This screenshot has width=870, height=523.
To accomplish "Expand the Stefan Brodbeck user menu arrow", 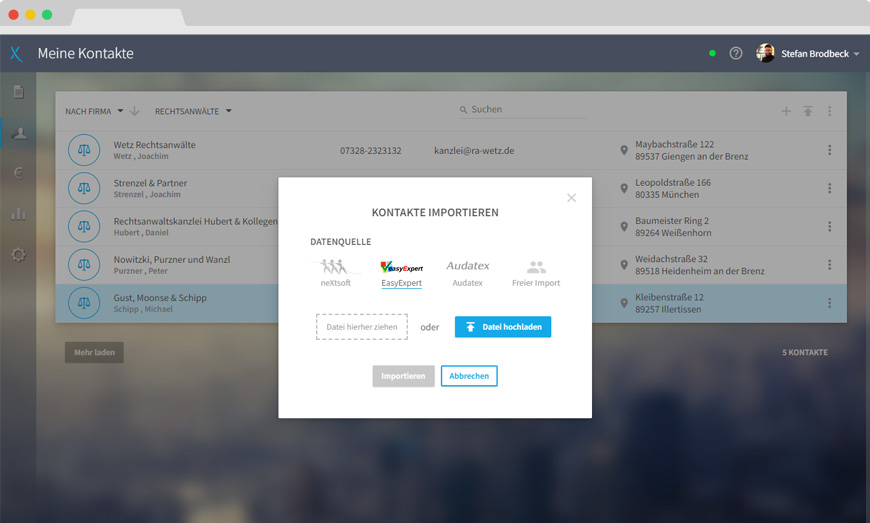I will point(857,54).
